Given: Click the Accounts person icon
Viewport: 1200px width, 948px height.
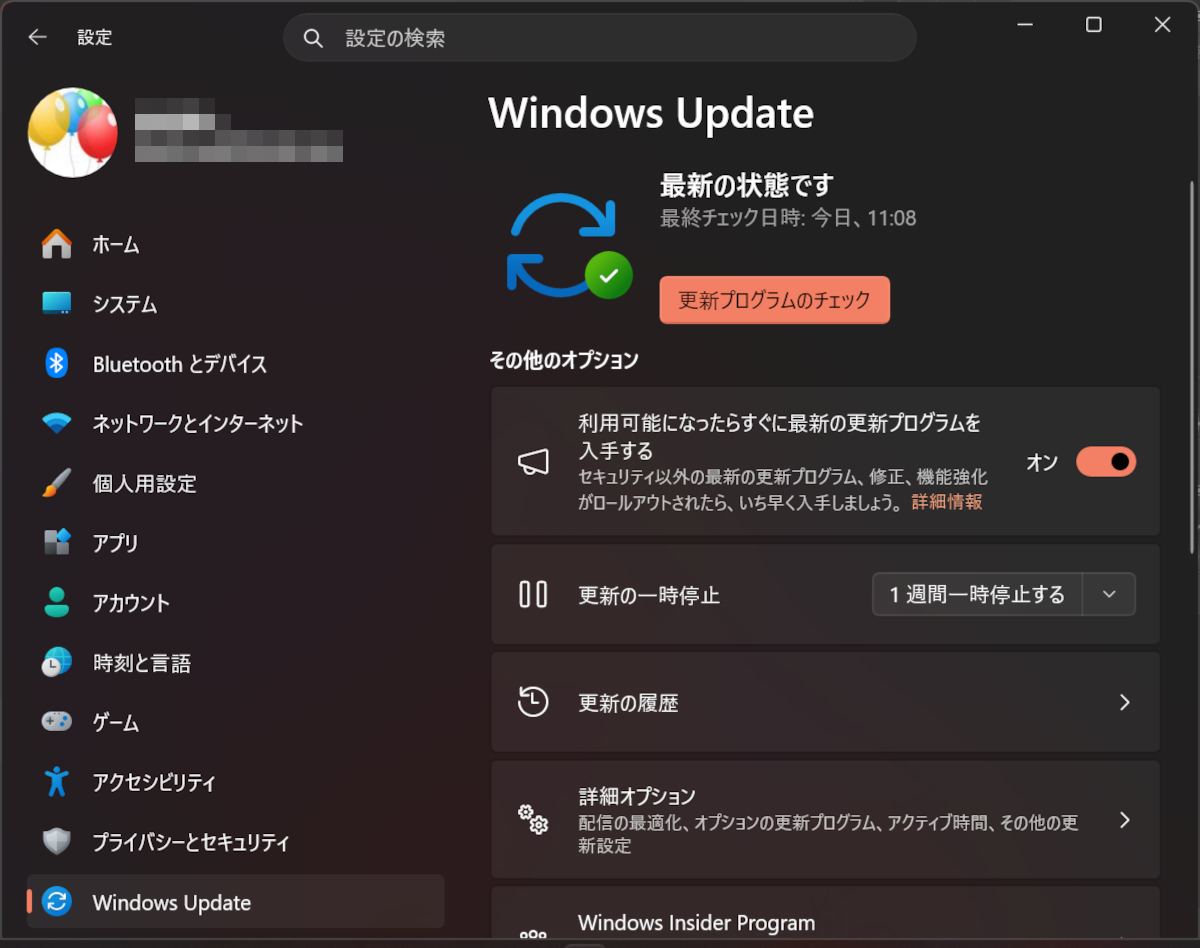Looking at the screenshot, I should [57, 603].
